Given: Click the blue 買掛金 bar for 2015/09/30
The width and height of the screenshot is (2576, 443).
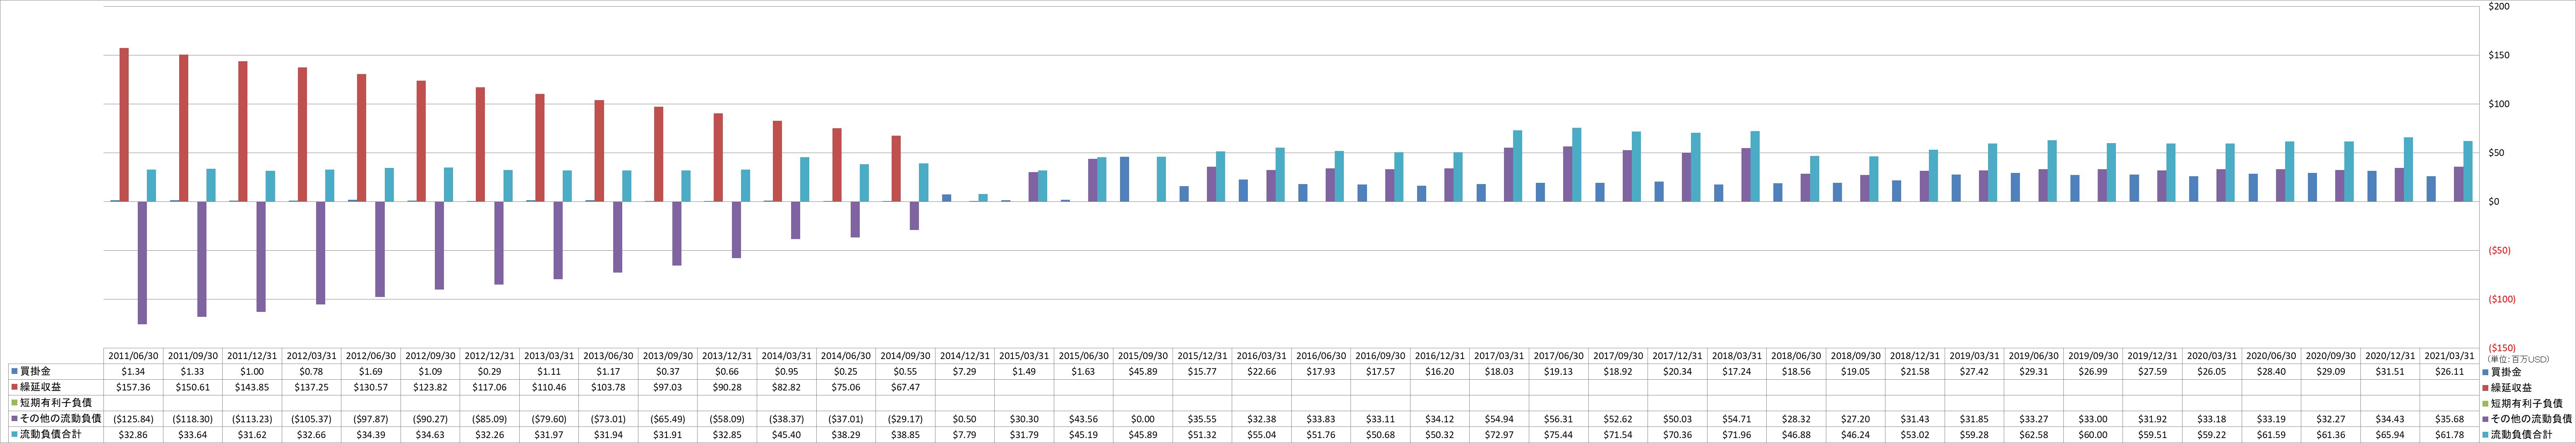Looking at the screenshot, I should point(1124,179).
